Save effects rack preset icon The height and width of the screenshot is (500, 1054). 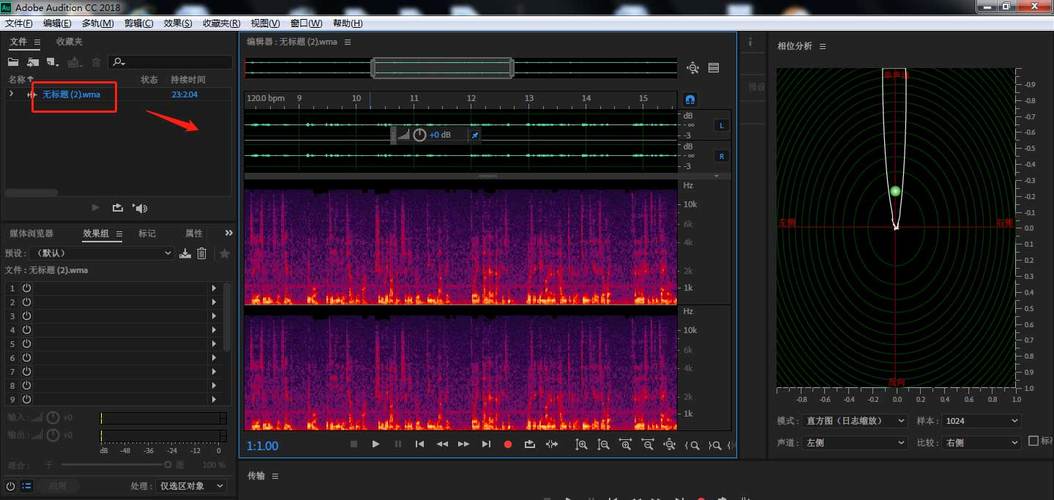tap(186, 253)
